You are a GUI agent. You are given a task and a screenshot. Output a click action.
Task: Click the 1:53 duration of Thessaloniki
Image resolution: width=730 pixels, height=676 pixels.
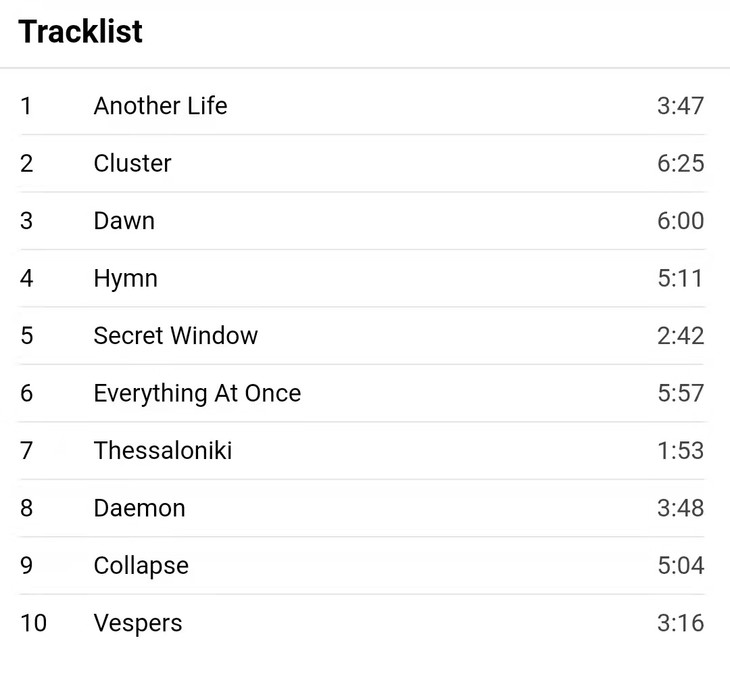click(680, 451)
